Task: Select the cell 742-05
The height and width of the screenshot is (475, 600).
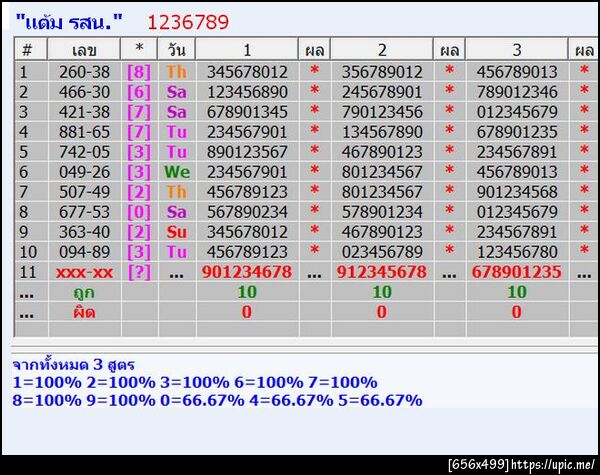Action: (x=84, y=152)
